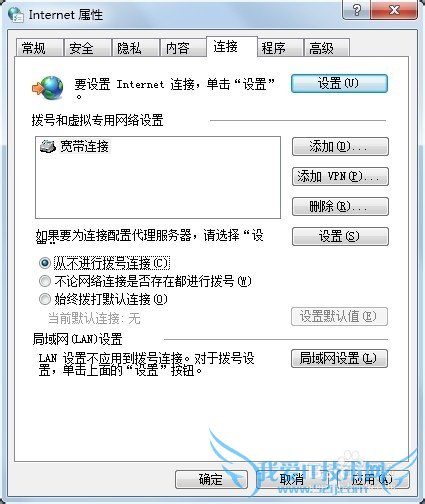Click the Internet Properties title bar icon

pyautogui.click(x=16, y=14)
